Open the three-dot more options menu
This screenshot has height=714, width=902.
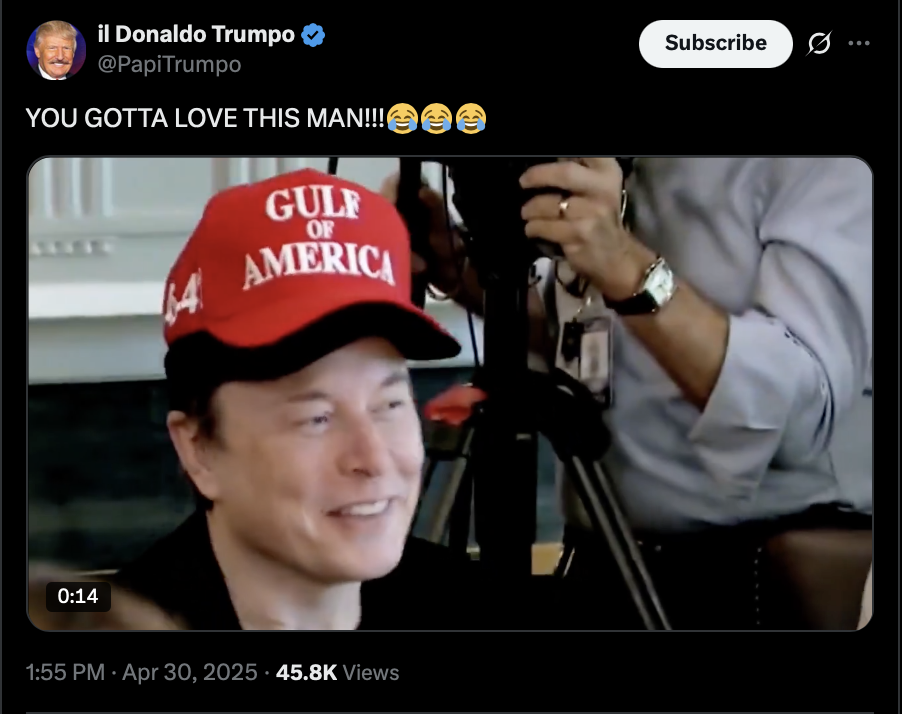coord(859,43)
